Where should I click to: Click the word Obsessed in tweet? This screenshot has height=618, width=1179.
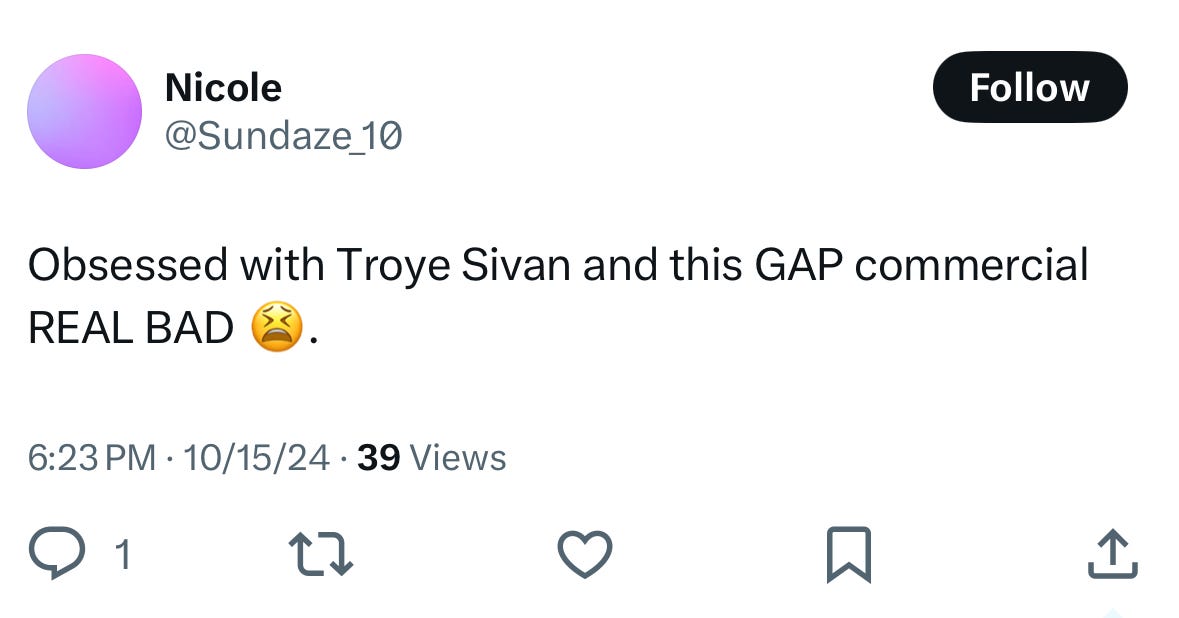(127, 266)
